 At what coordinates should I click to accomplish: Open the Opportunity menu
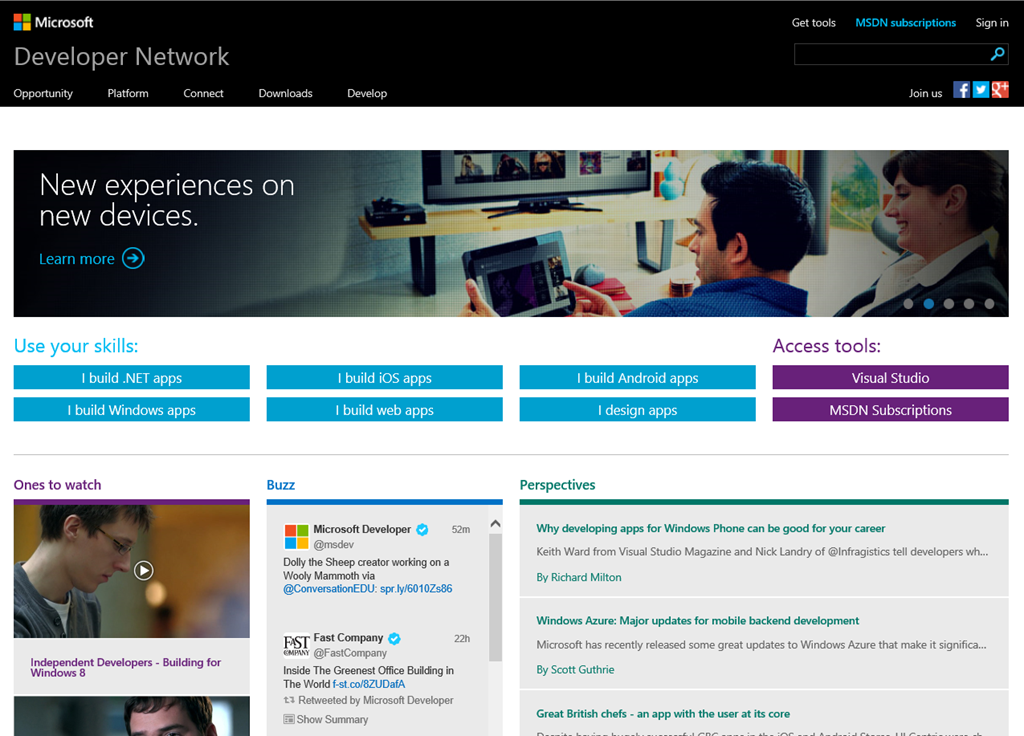(x=43, y=93)
